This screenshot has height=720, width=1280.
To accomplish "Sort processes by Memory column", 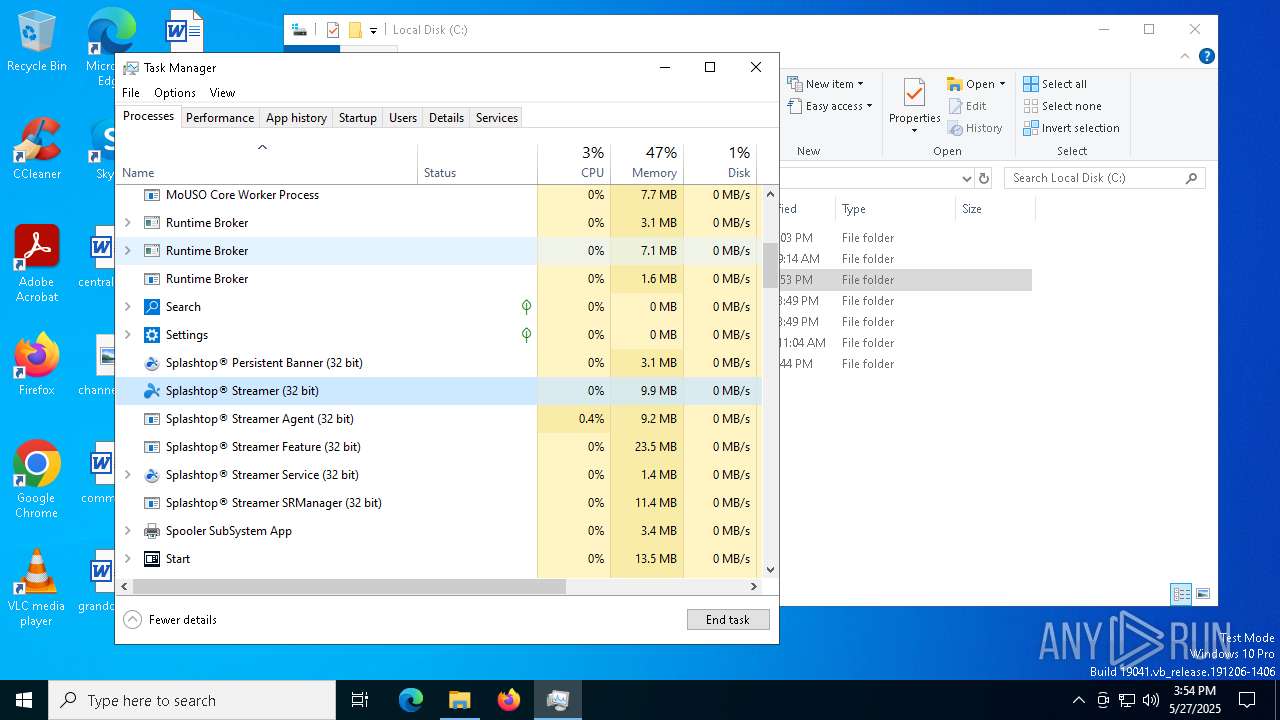I will coord(647,163).
